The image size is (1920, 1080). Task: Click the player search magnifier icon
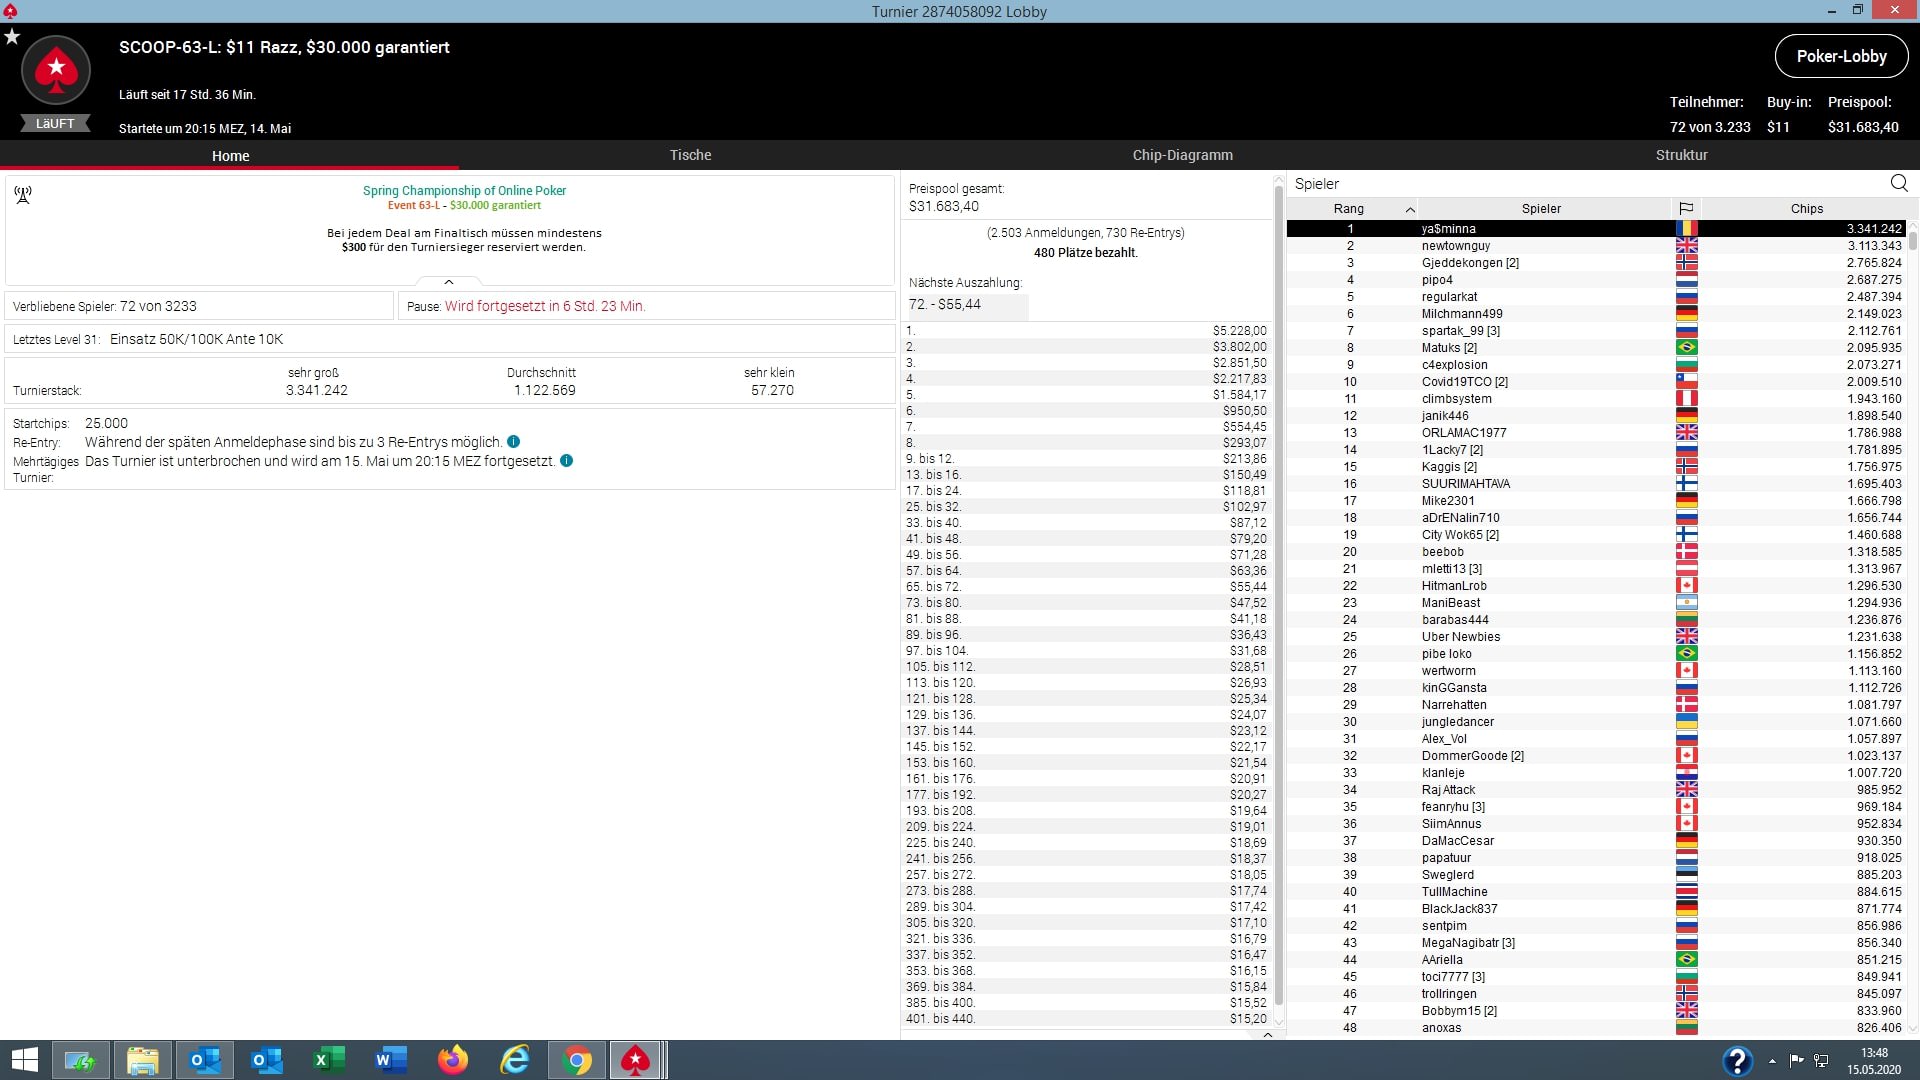(1898, 183)
